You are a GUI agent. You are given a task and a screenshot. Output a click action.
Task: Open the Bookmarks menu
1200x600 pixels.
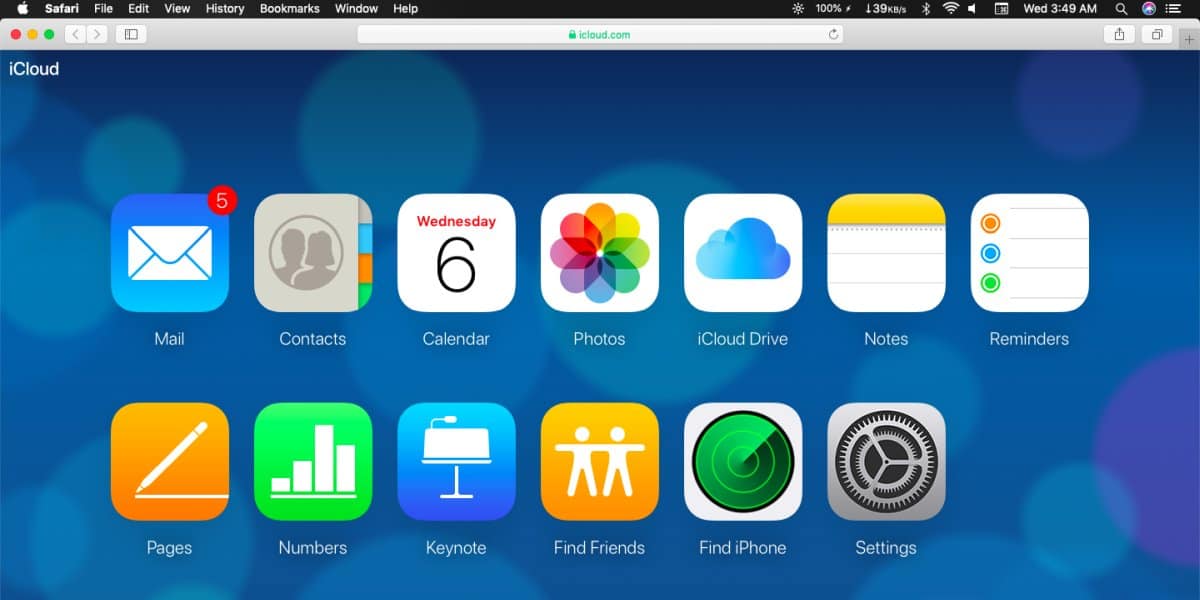290,8
